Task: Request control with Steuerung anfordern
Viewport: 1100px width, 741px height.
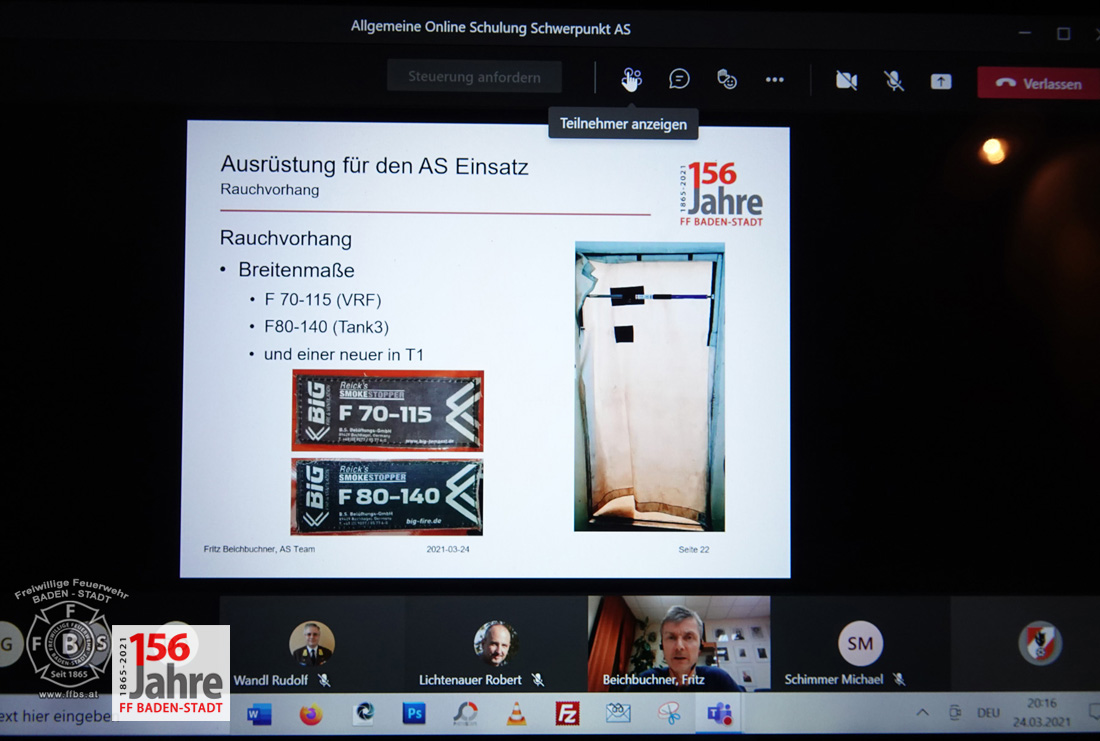Action: pos(474,76)
